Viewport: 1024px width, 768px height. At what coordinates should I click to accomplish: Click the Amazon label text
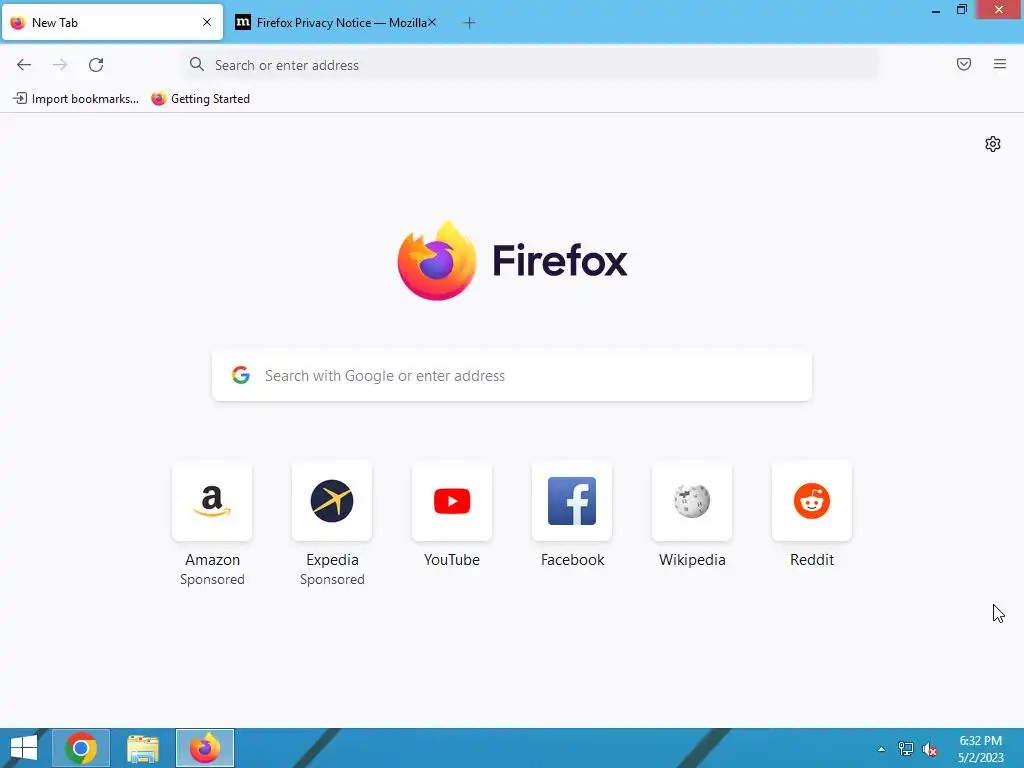click(x=212, y=560)
